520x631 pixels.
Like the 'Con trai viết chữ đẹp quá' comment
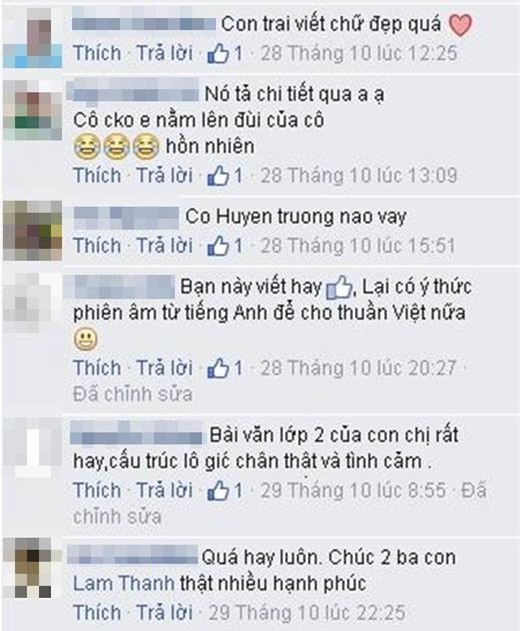point(97,53)
